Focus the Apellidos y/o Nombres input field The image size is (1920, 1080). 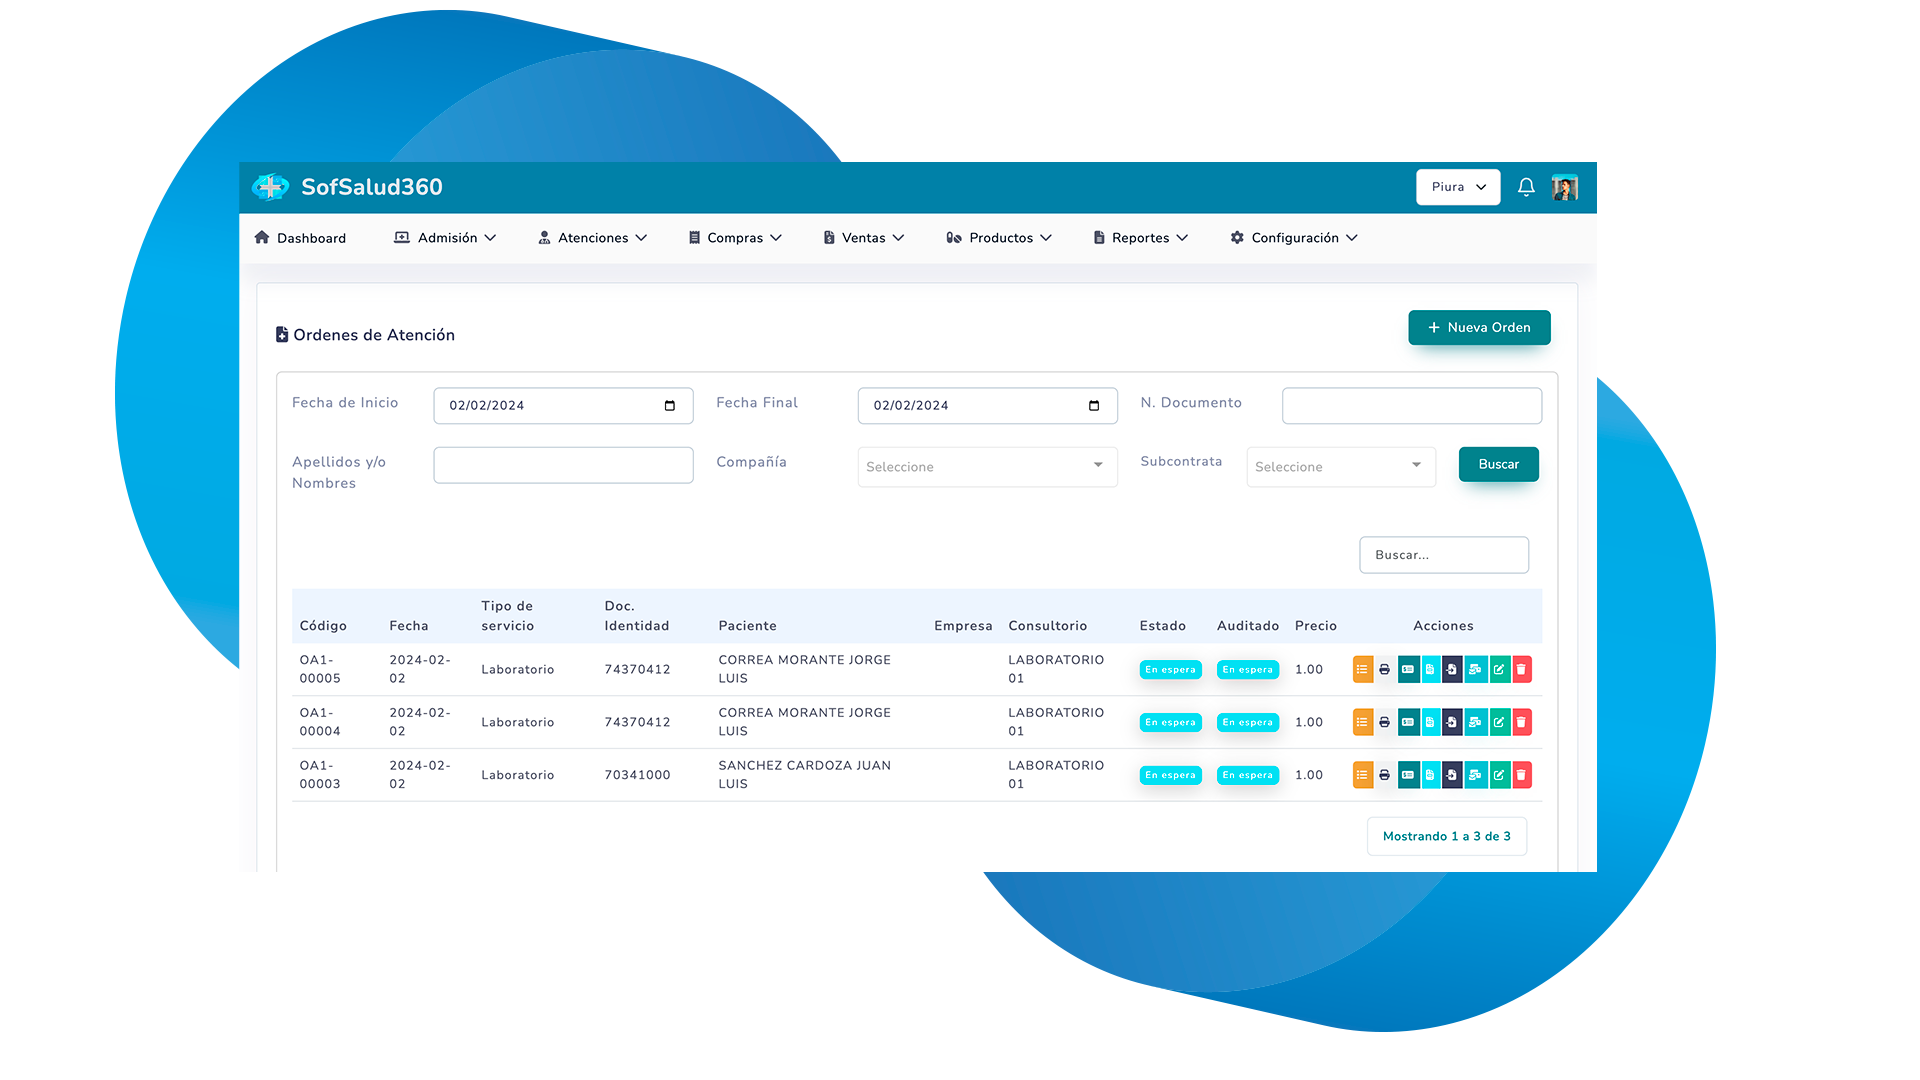click(x=563, y=465)
